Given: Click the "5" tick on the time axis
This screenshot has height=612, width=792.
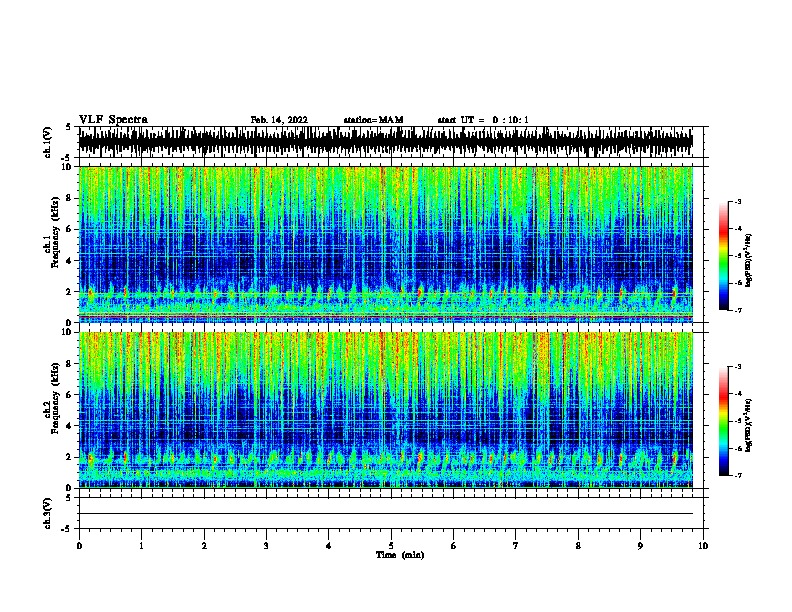Looking at the screenshot, I should (x=391, y=546).
